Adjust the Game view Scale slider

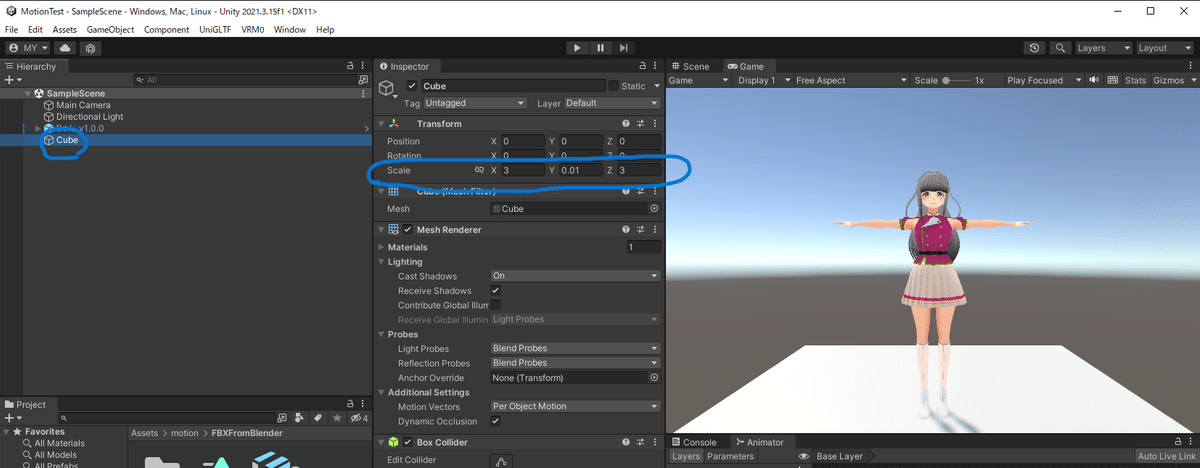coord(958,80)
